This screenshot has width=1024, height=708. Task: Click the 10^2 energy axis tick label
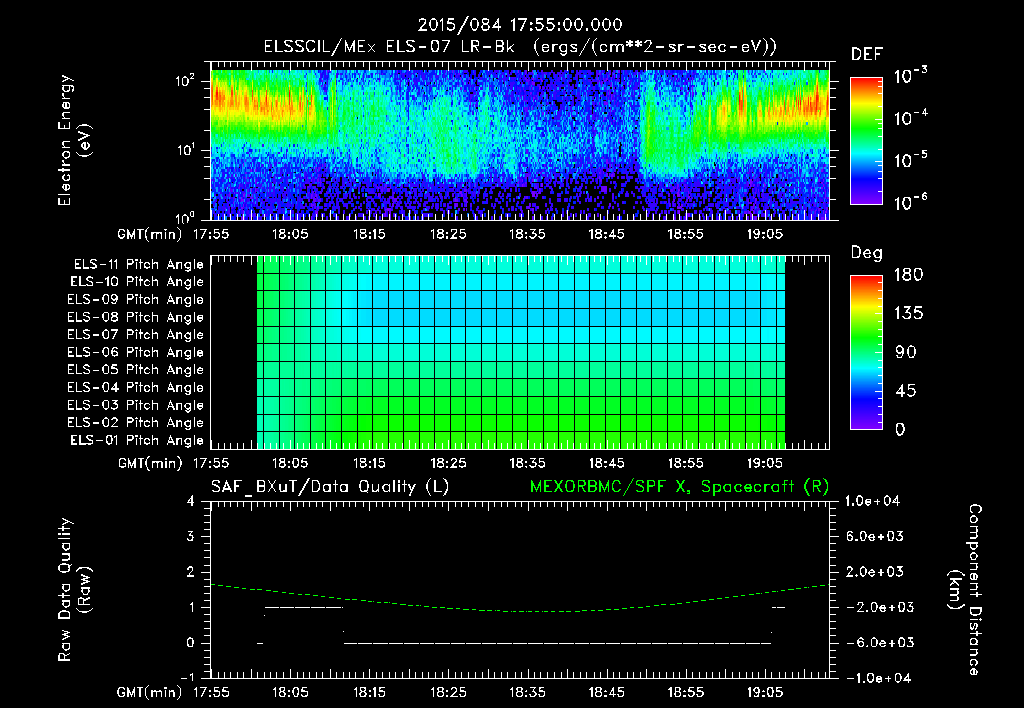[x=185, y=81]
